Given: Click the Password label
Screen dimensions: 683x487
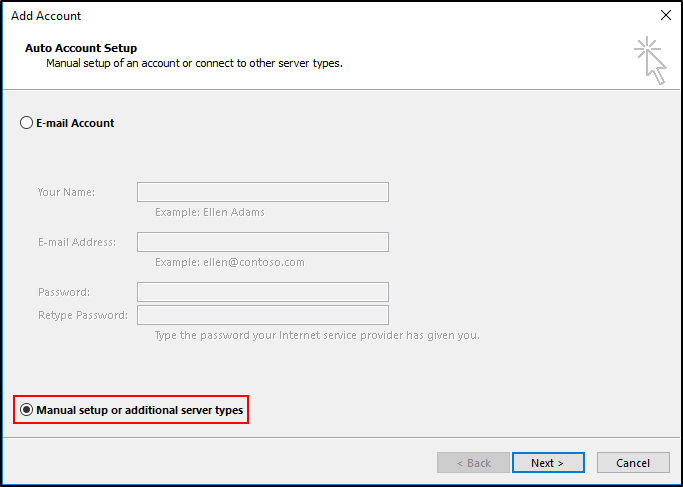Looking at the screenshot, I should point(64,292).
